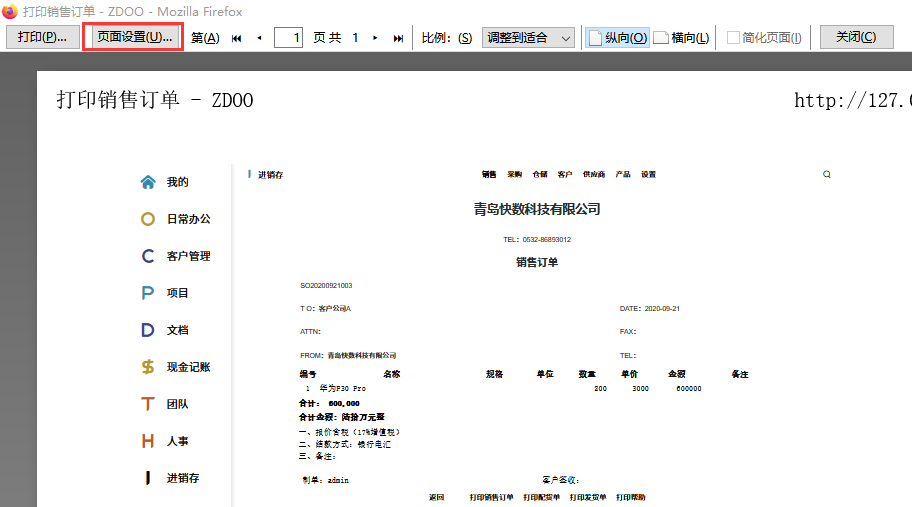
Task: Click the search magnifier icon in preview
Action: pos(827,174)
